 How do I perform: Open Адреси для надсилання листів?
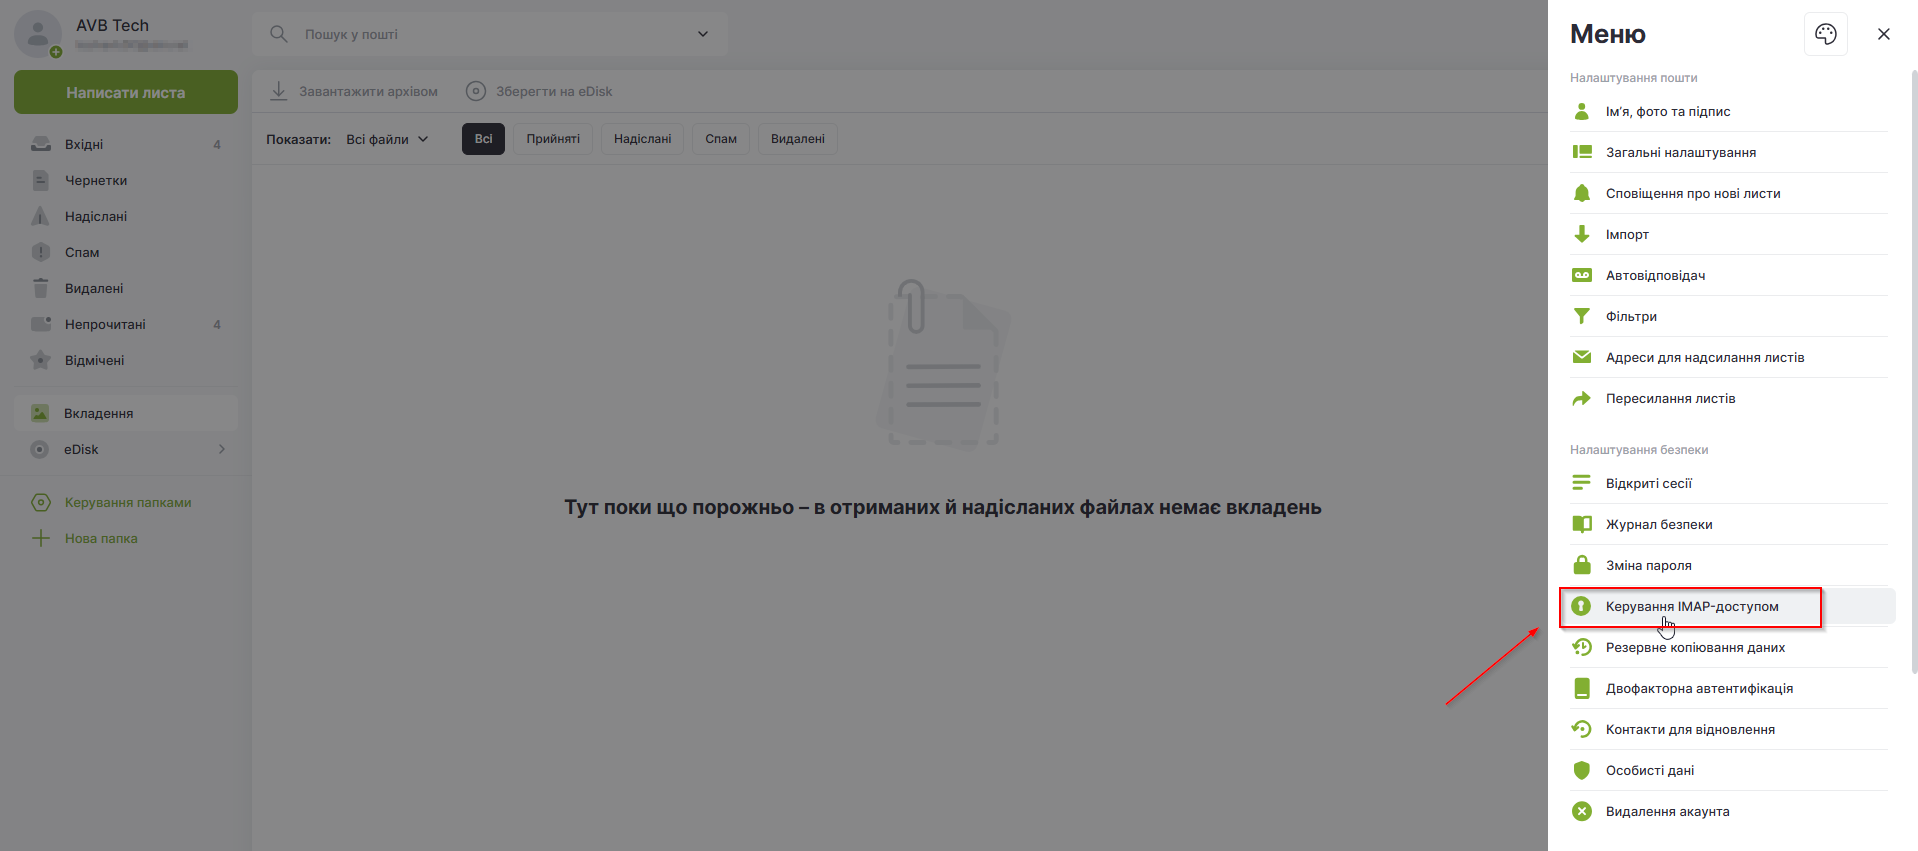pyautogui.click(x=1728, y=357)
